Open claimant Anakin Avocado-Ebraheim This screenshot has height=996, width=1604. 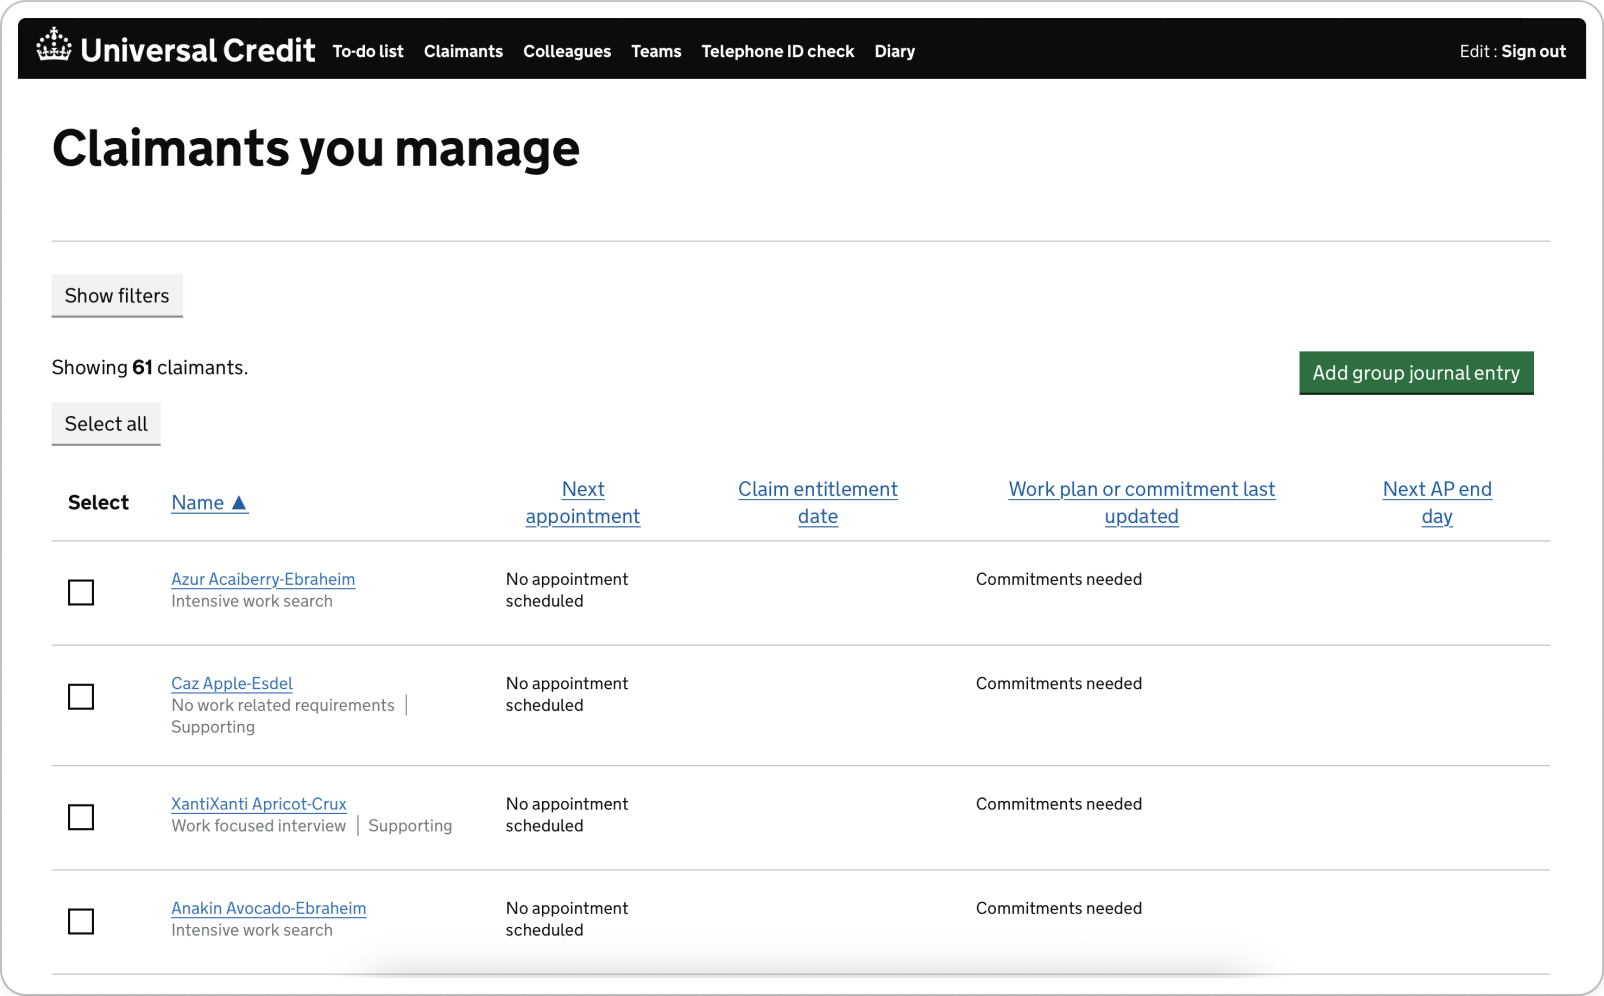click(x=269, y=908)
